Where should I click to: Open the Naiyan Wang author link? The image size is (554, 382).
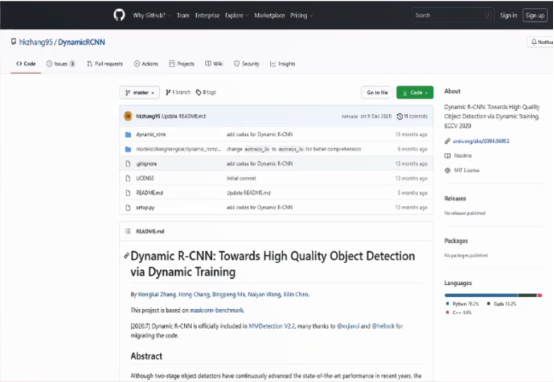pos(264,294)
